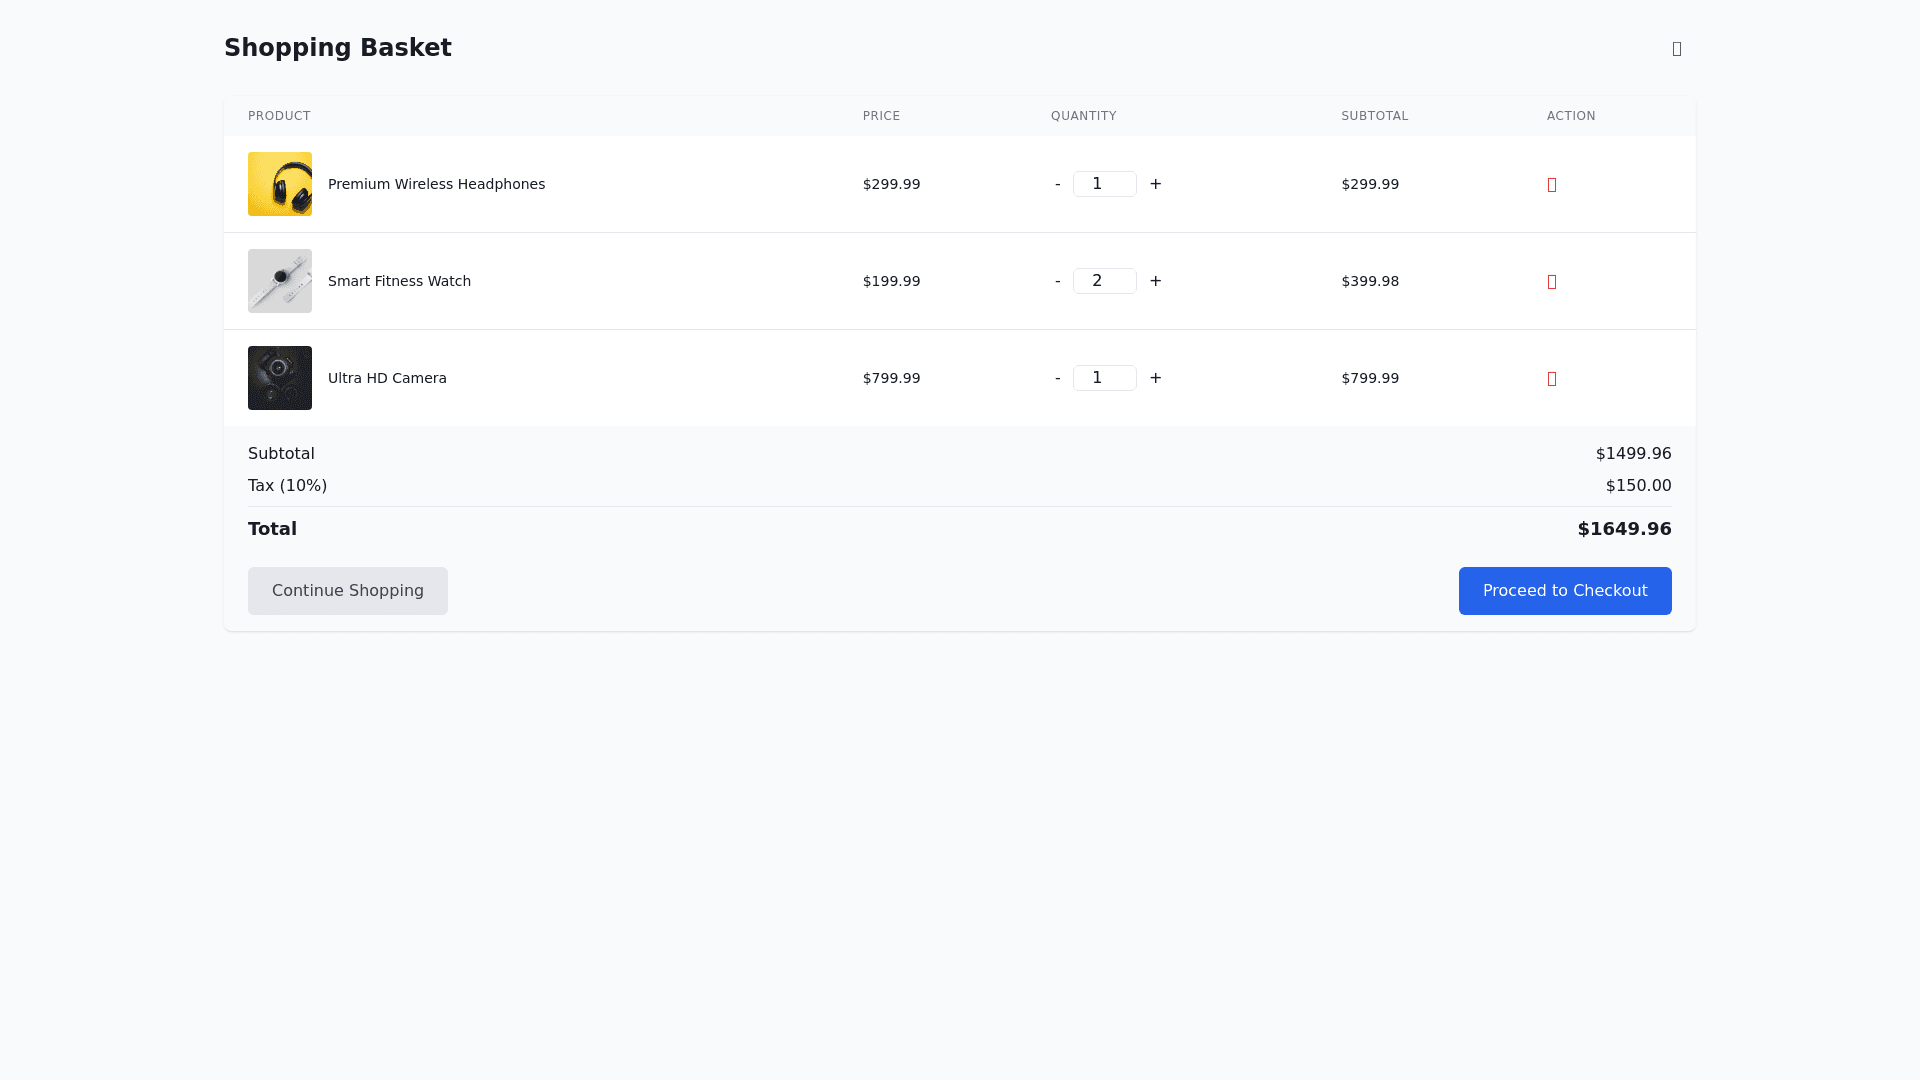Open the Ultra HD Camera thumbnail
The height and width of the screenshot is (1080, 1920).
pyautogui.click(x=280, y=378)
